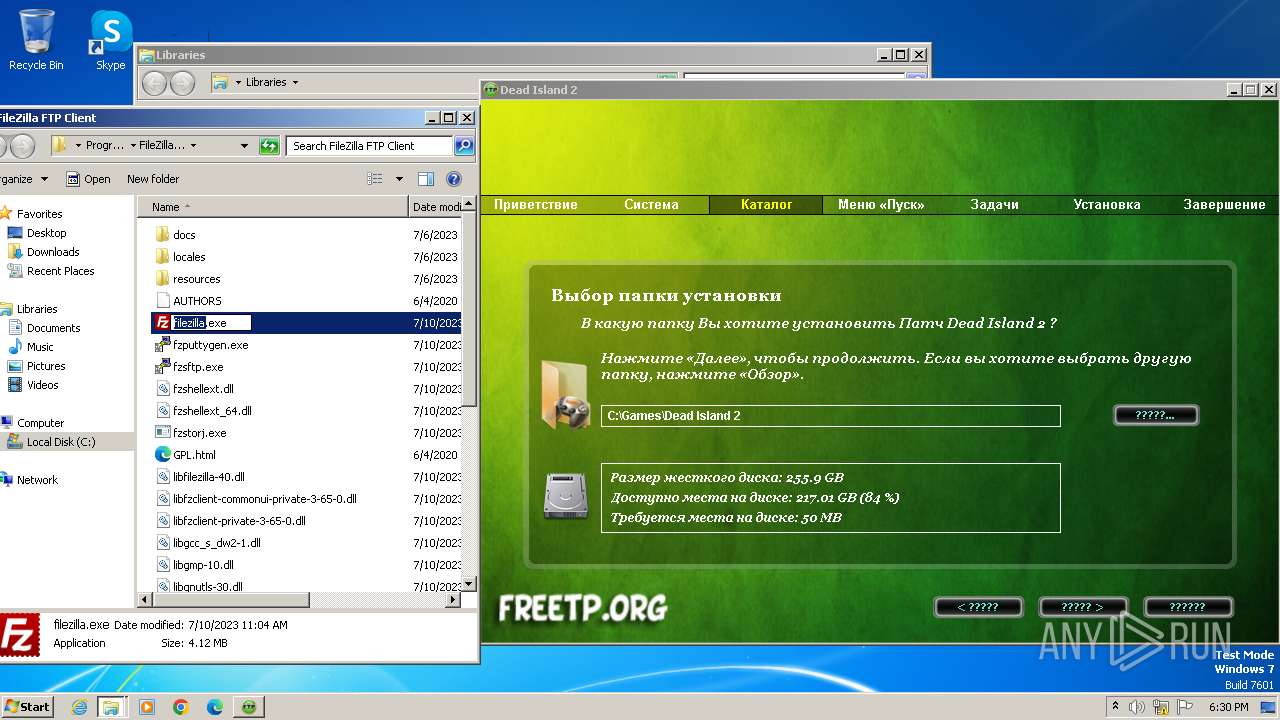
Task: Open the Start menu
Action: [27, 707]
